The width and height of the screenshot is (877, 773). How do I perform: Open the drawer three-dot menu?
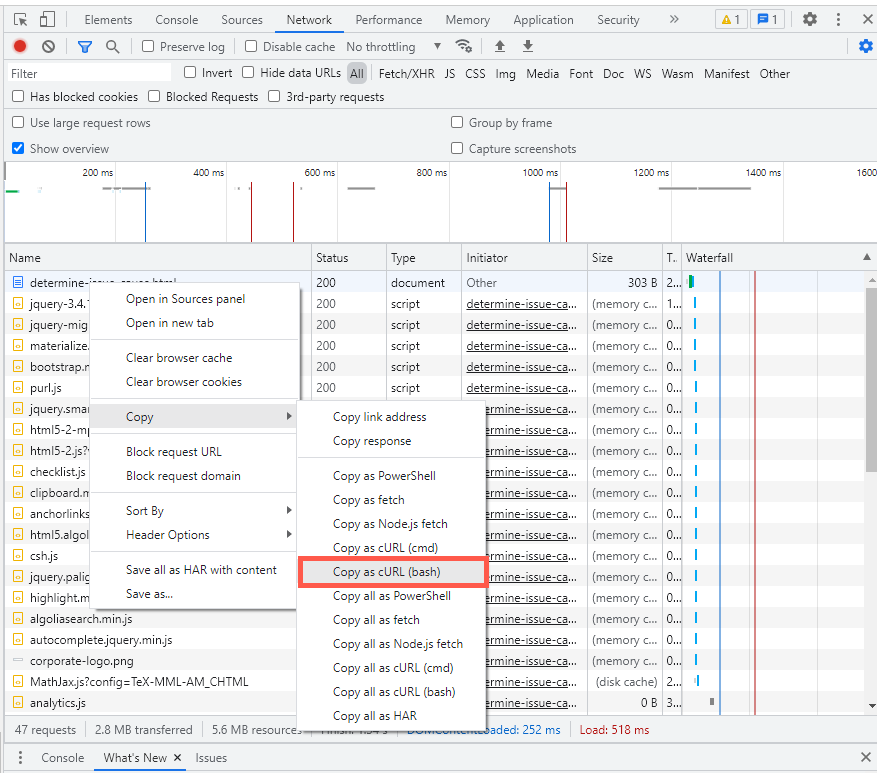(x=20, y=758)
